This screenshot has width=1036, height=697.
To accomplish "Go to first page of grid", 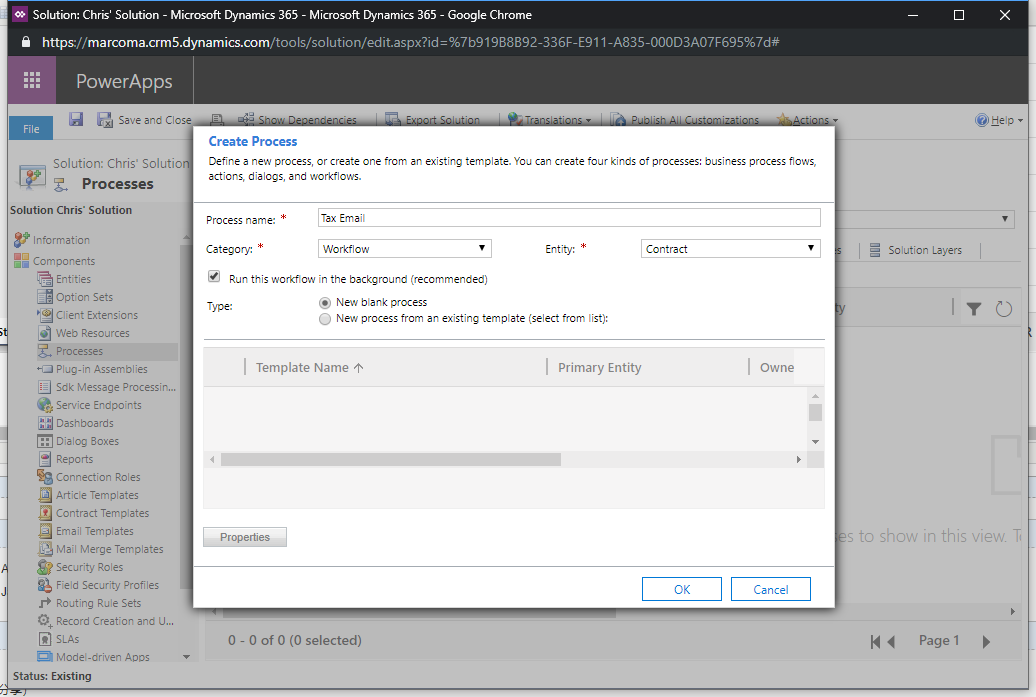I will [875, 642].
